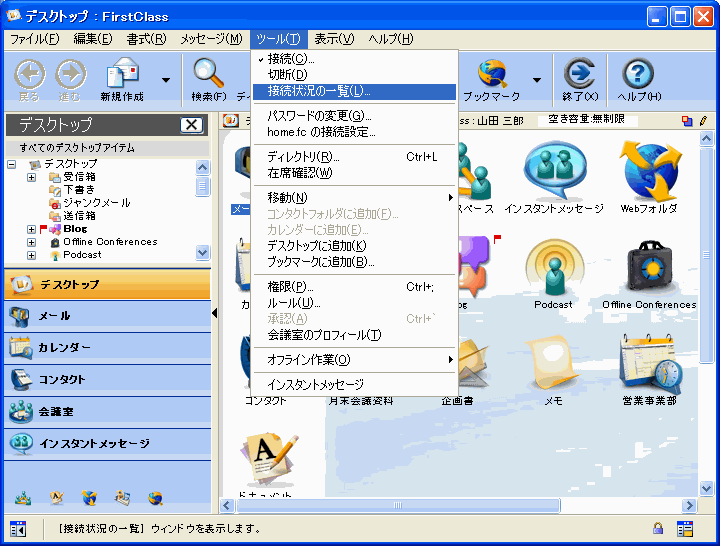Expand the Blog tree node
The height and width of the screenshot is (546, 720).
point(31,229)
